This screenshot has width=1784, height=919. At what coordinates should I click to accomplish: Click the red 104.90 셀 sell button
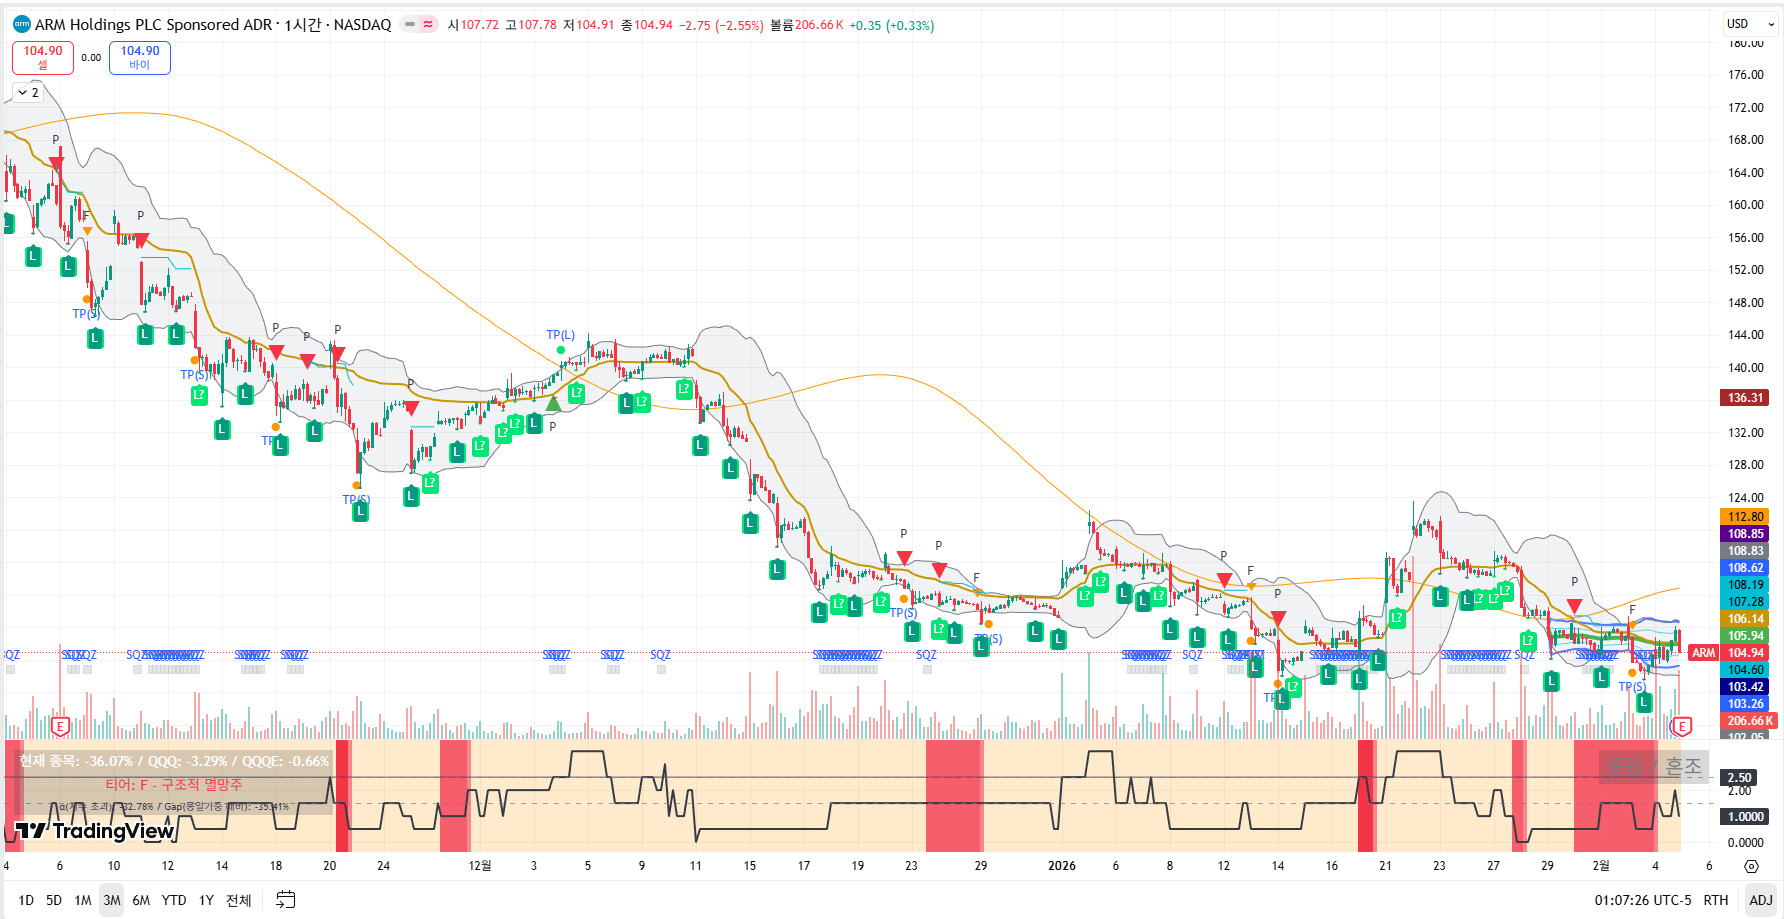(x=43, y=57)
